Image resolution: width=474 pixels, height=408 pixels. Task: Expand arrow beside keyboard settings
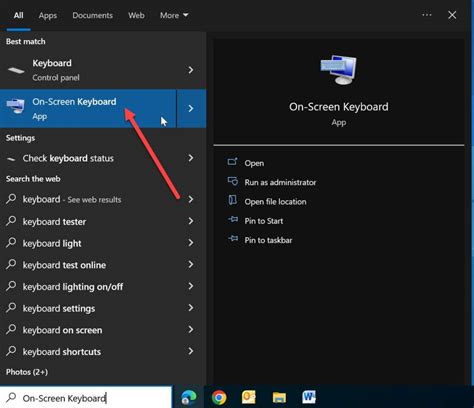191,308
